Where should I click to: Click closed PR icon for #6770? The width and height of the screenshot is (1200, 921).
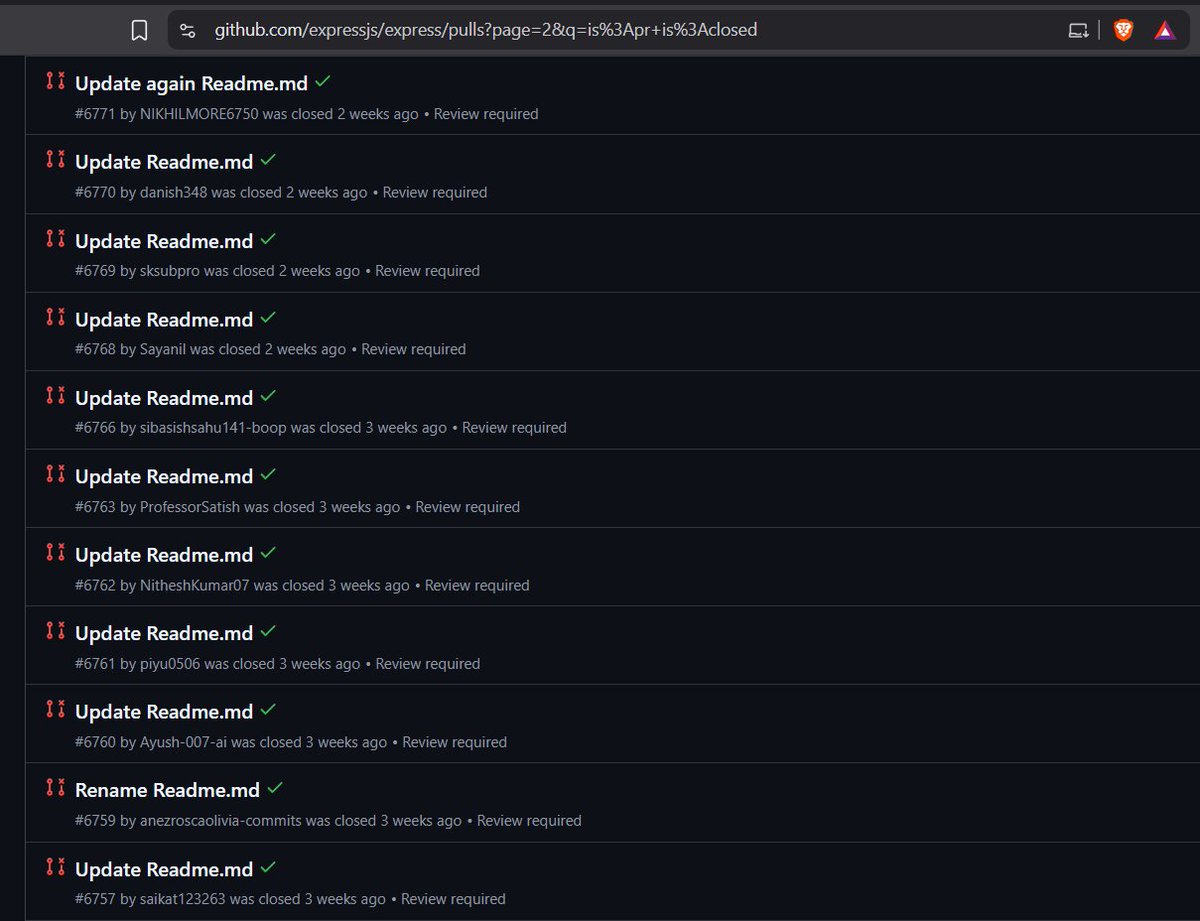click(x=56, y=159)
